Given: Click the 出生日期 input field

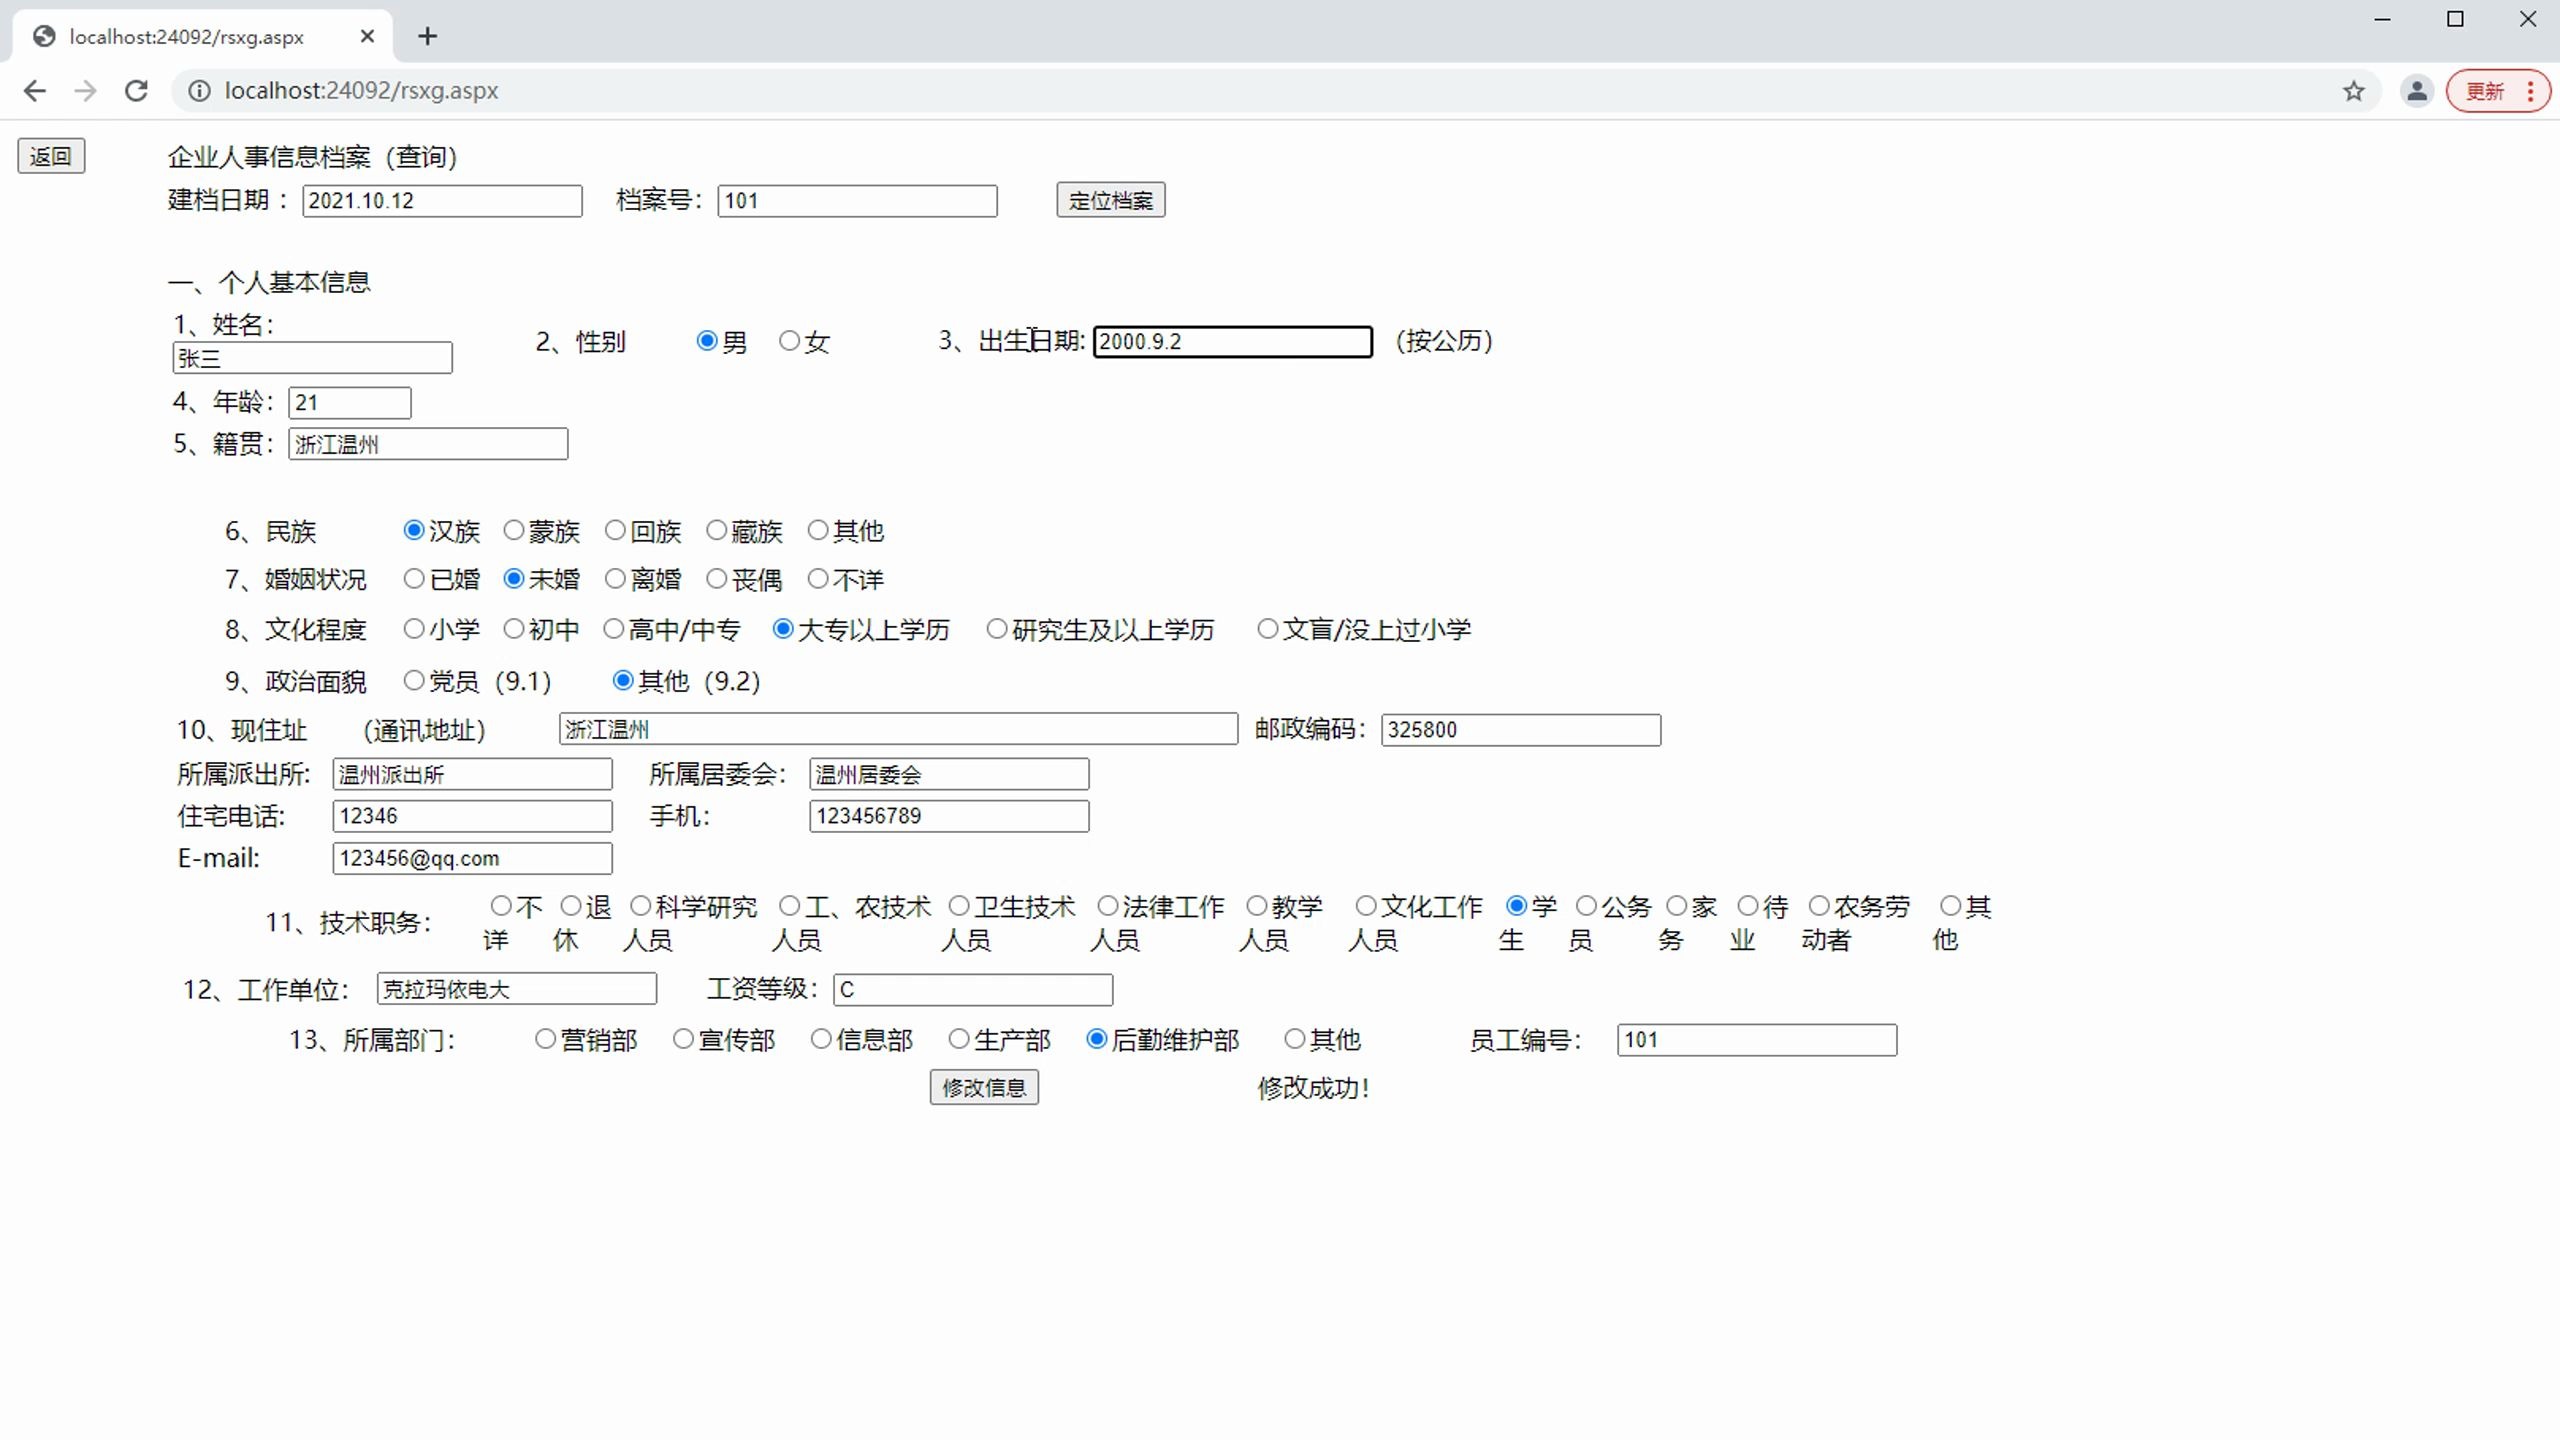Looking at the screenshot, I should [x=1232, y=341].
